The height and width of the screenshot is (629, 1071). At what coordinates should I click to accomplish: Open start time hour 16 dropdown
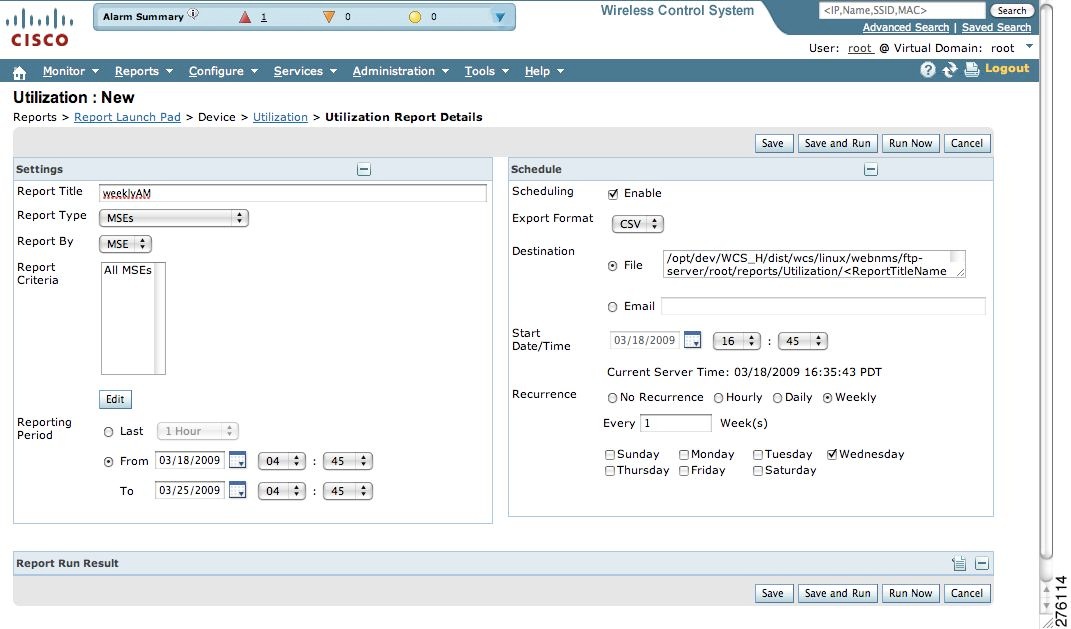tap(736, 341)
